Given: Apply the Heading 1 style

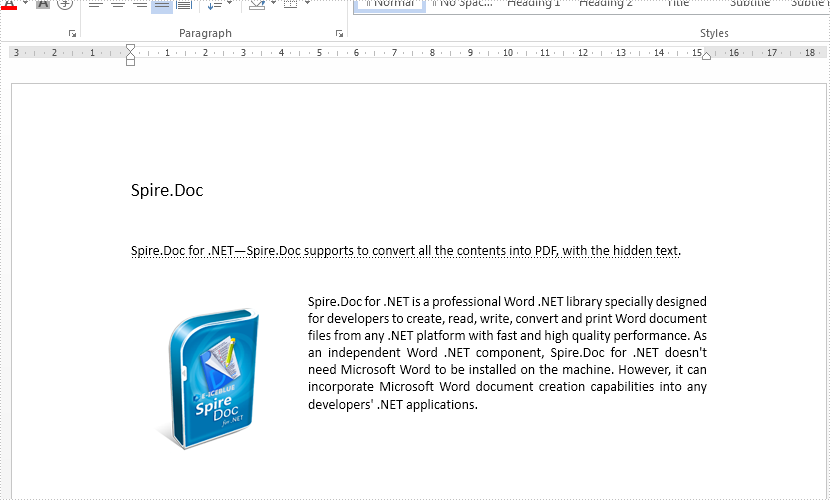Looking at the screenshot, I should tap(534, 4).
